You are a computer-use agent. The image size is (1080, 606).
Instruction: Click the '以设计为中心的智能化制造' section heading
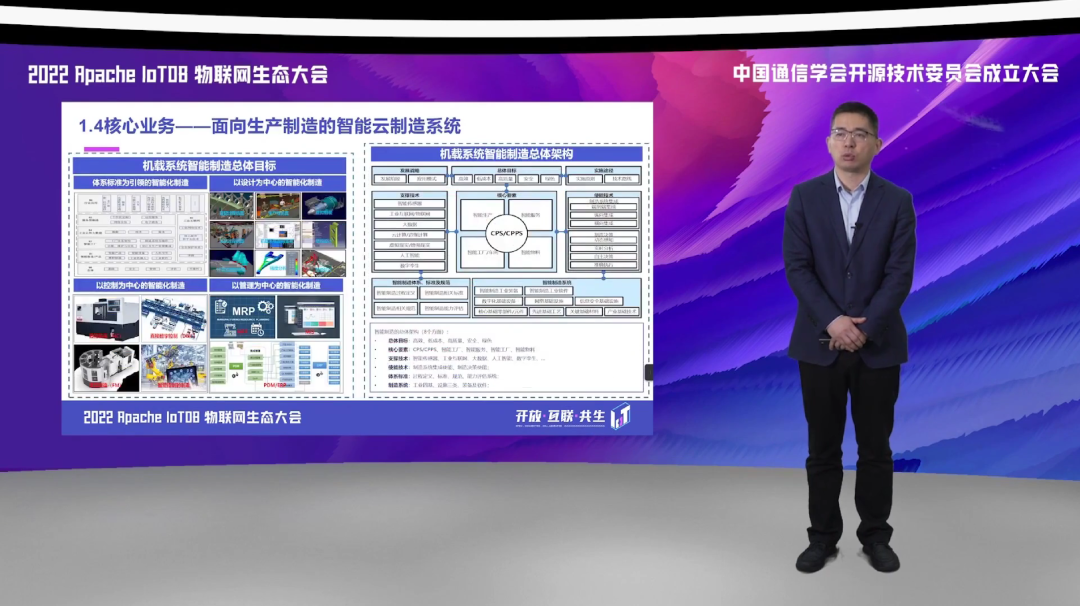[278, 182]
